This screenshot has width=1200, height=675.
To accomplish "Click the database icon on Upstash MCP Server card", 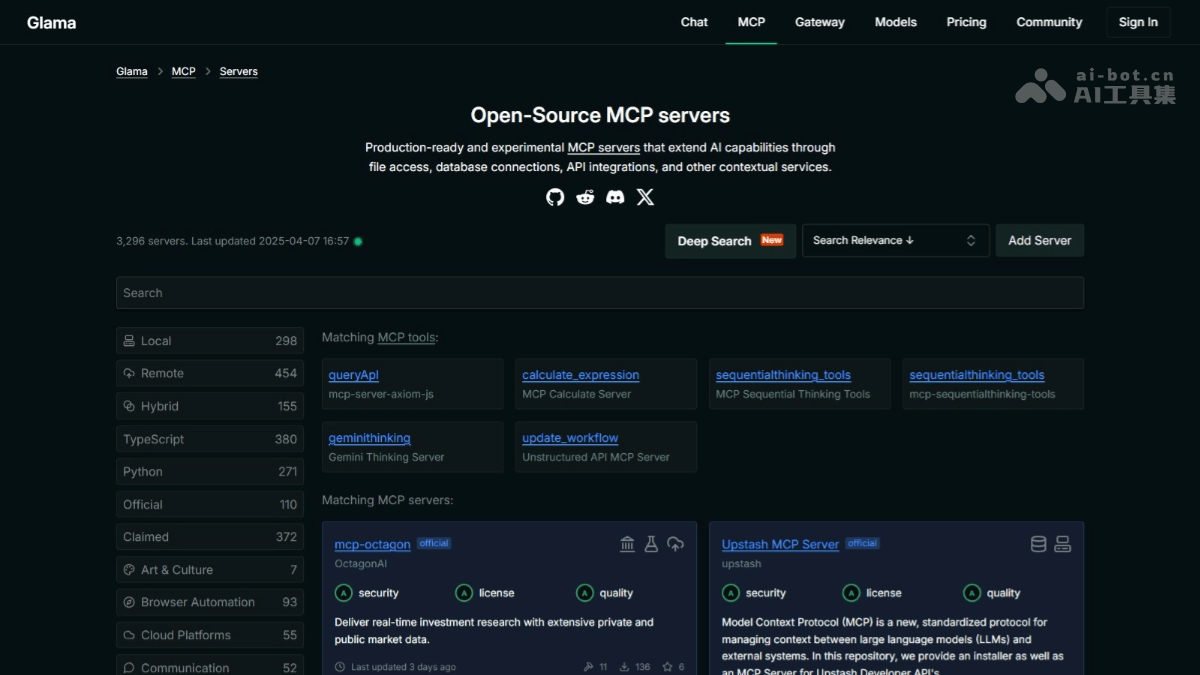I will tap(1038, 544).
